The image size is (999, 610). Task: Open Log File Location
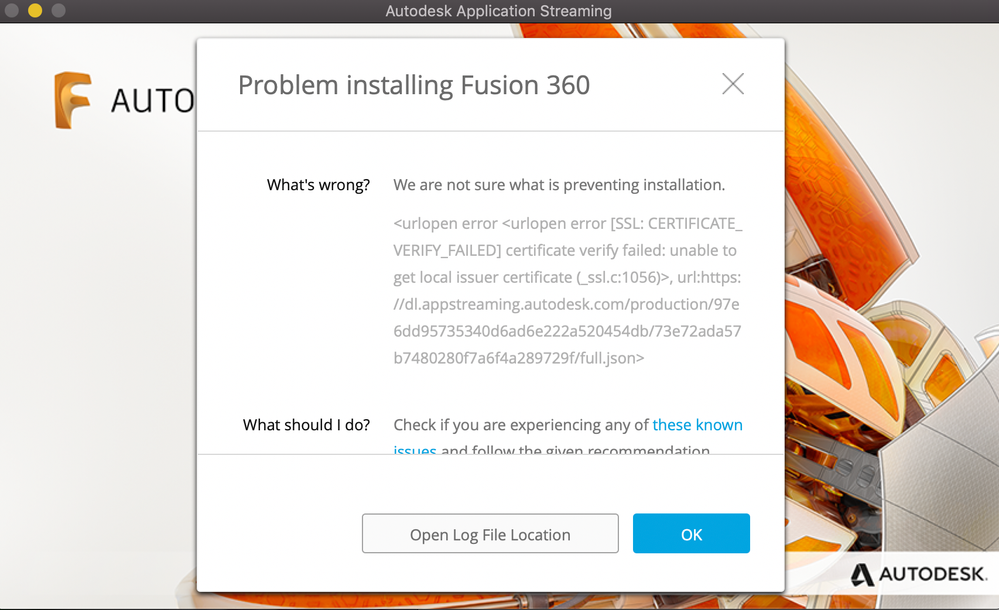click(490, 534)
